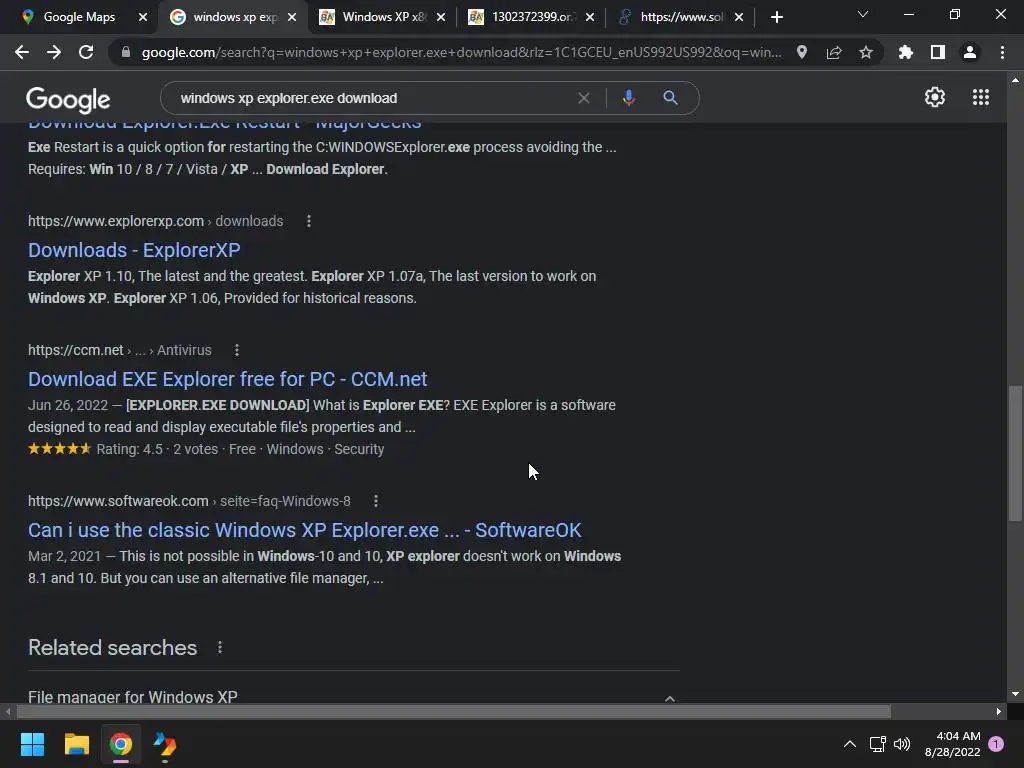
Task: Toggle the side panel icon
Action: (938, 52)
